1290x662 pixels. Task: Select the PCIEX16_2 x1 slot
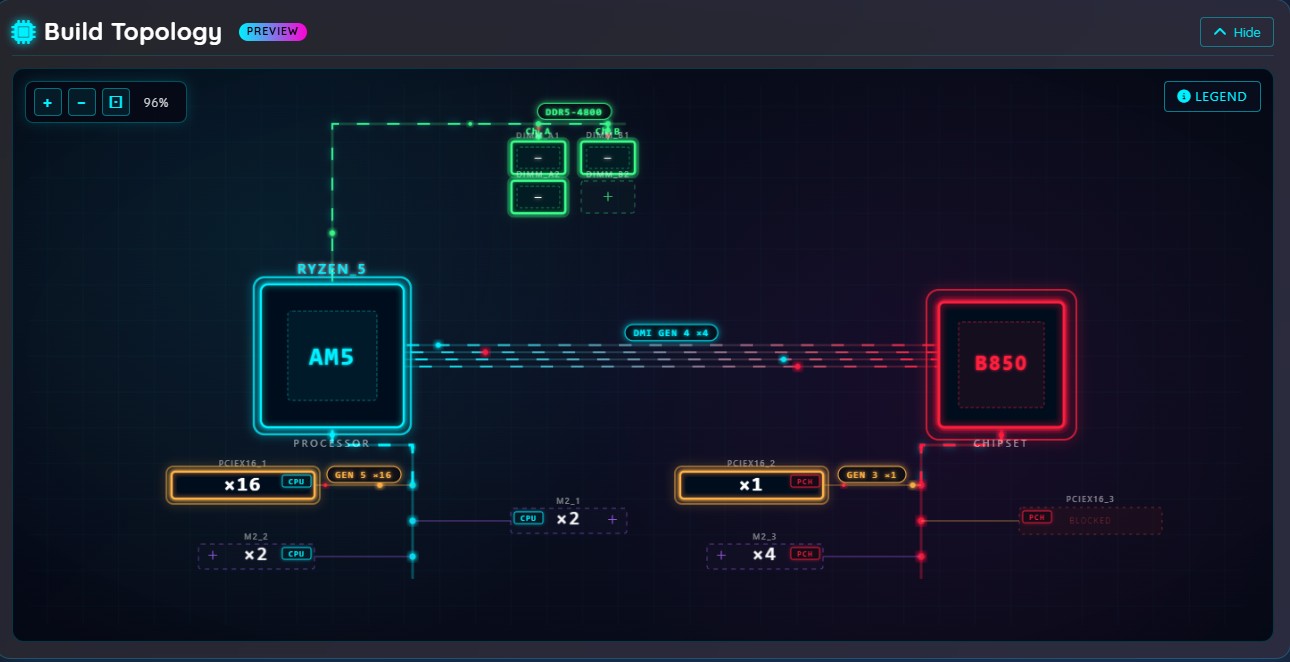(x=751, y=485)
